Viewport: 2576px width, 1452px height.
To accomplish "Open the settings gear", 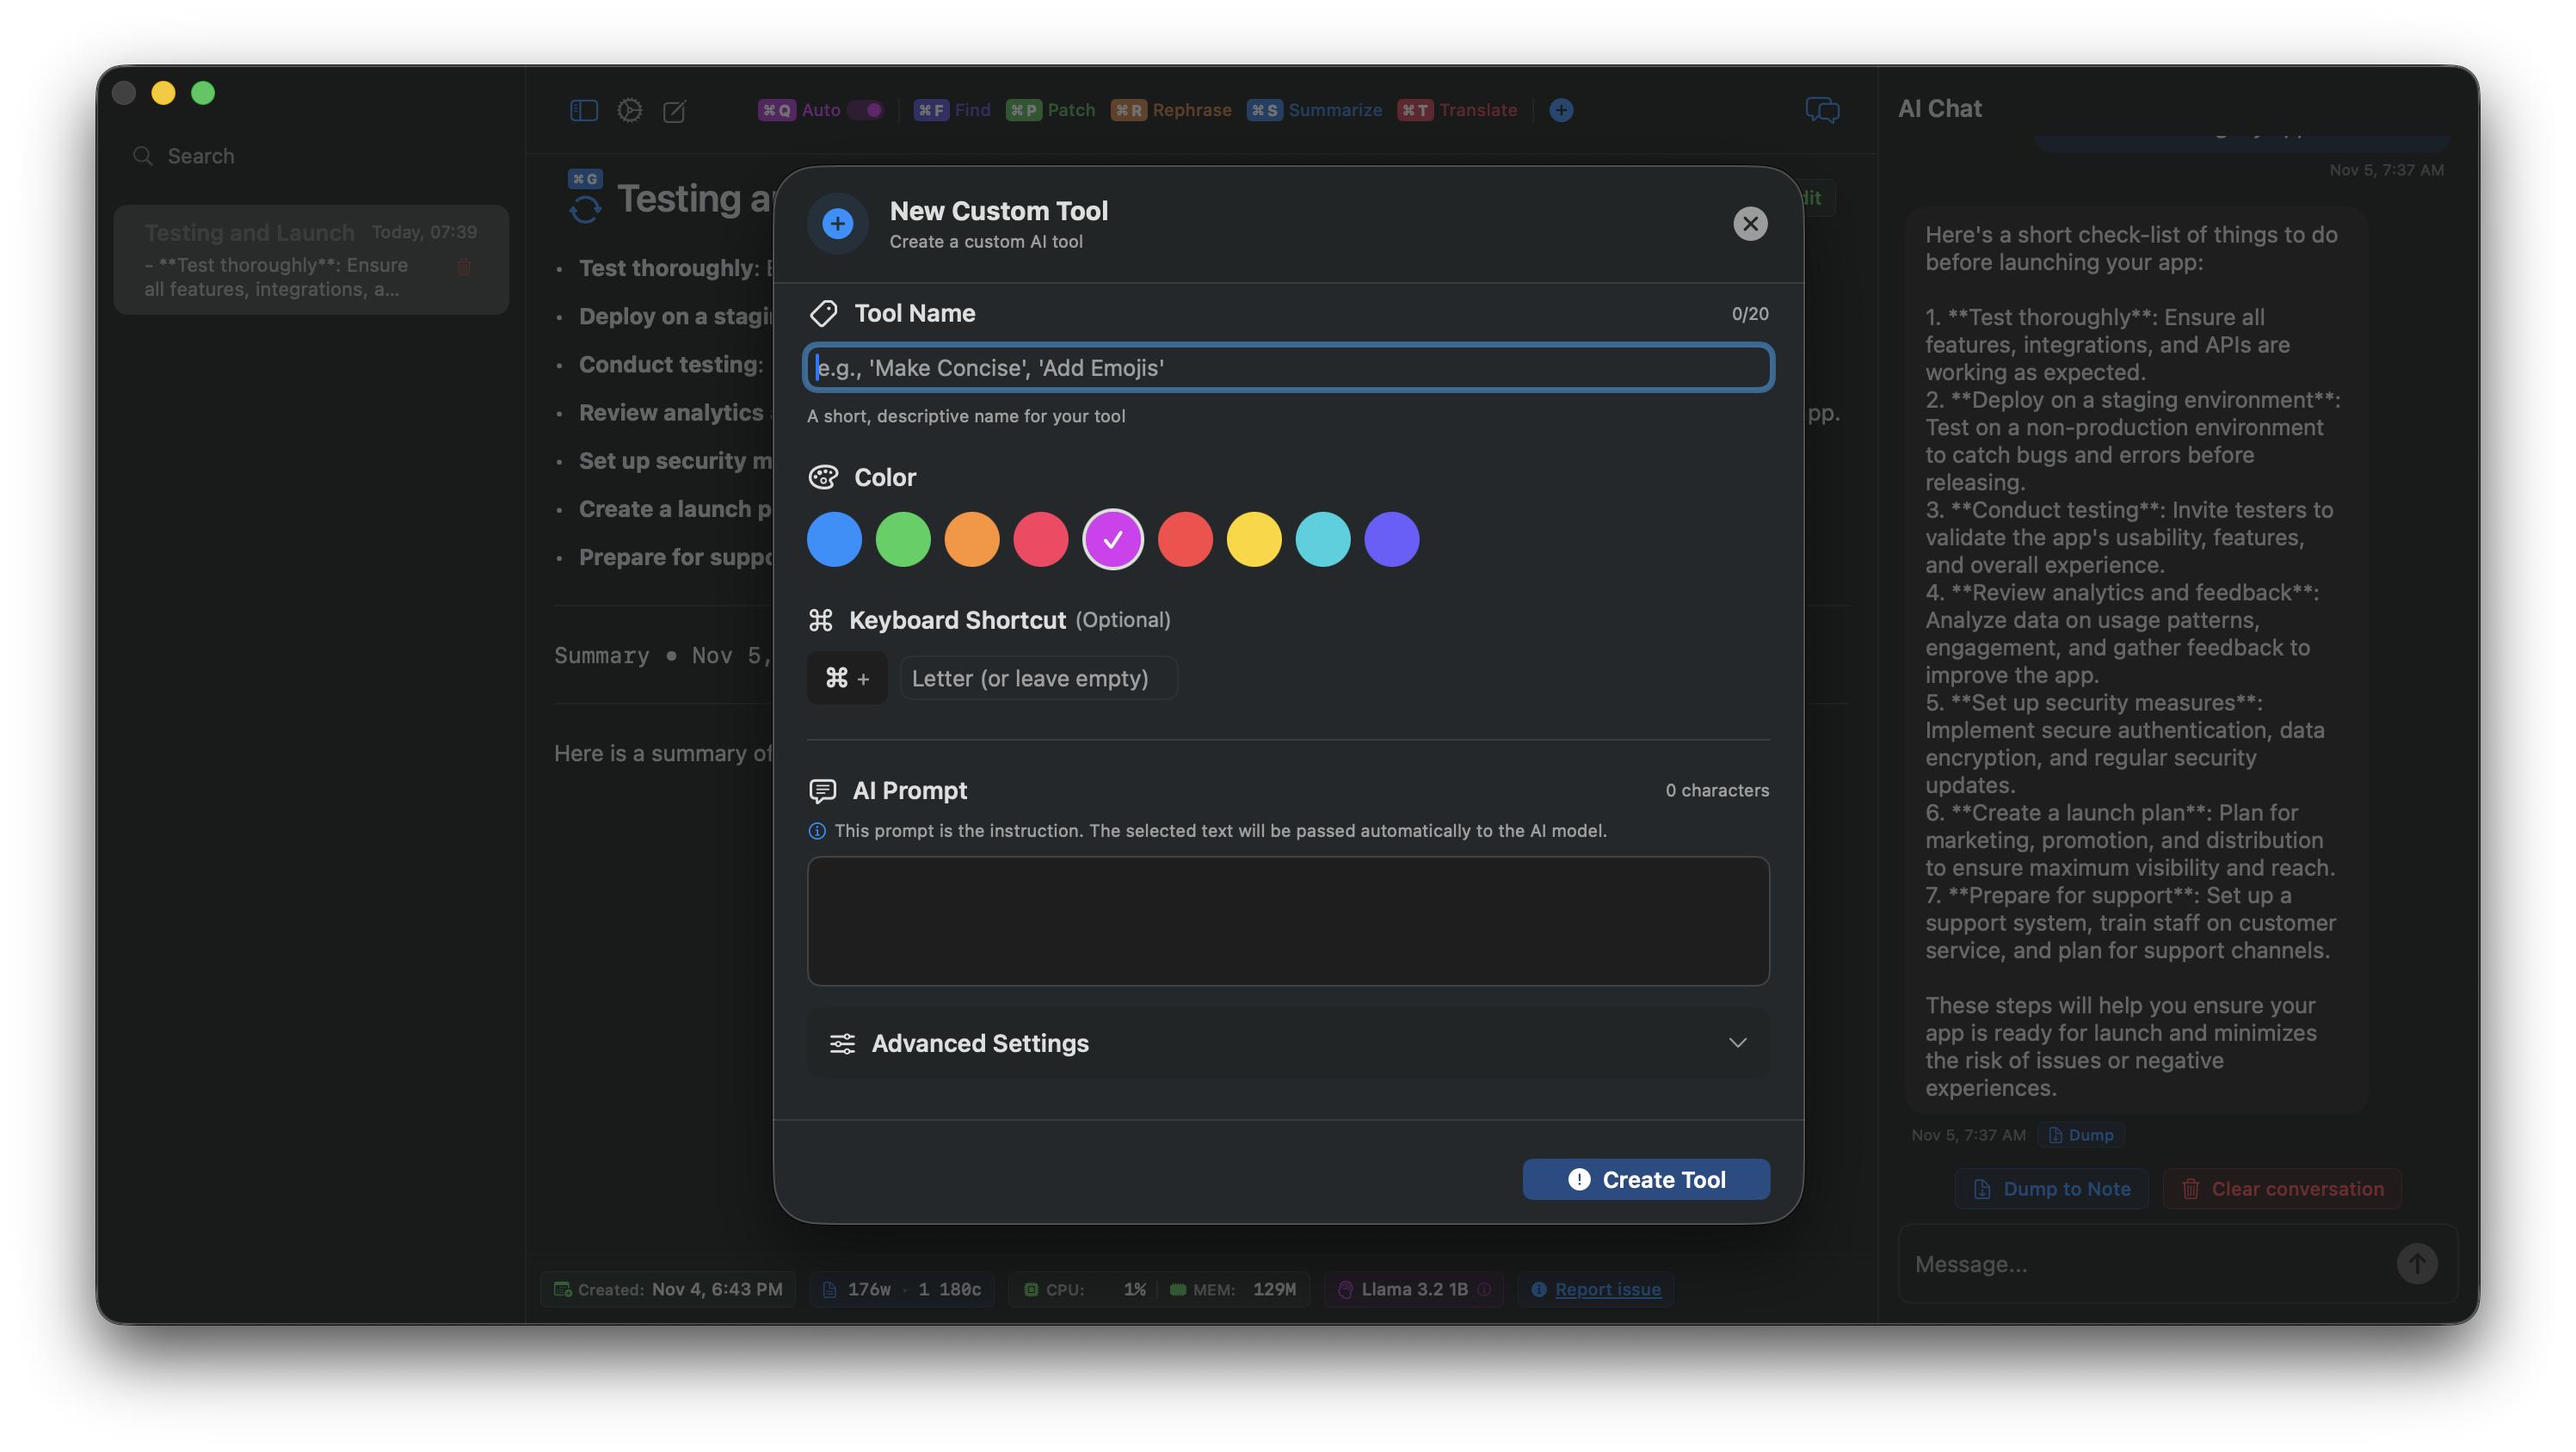I will tap(630, 110).
